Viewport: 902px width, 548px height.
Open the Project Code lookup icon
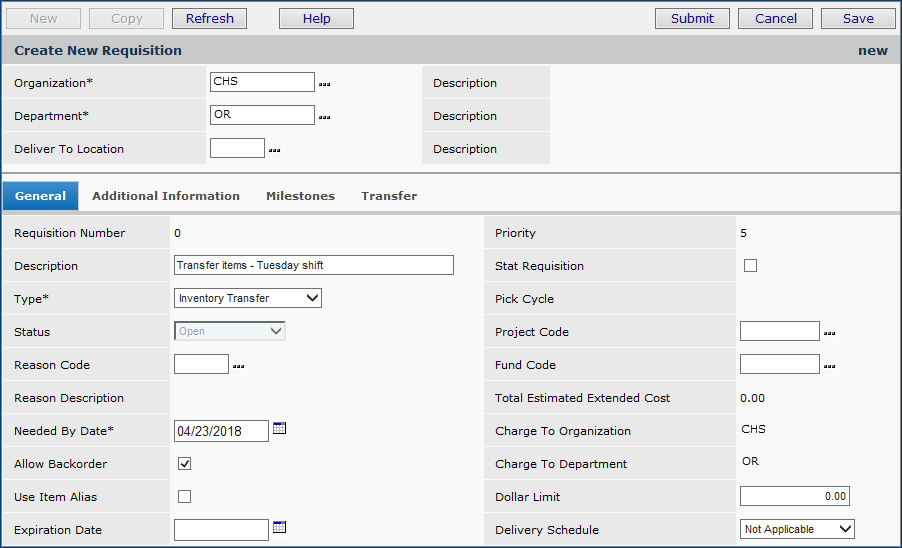point(829,334)
